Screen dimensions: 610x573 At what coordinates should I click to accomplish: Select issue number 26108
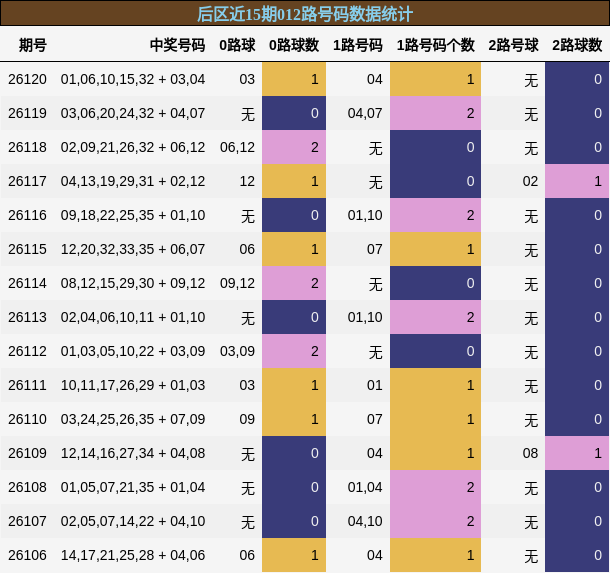pyautogui.click(x=27, y=487)
